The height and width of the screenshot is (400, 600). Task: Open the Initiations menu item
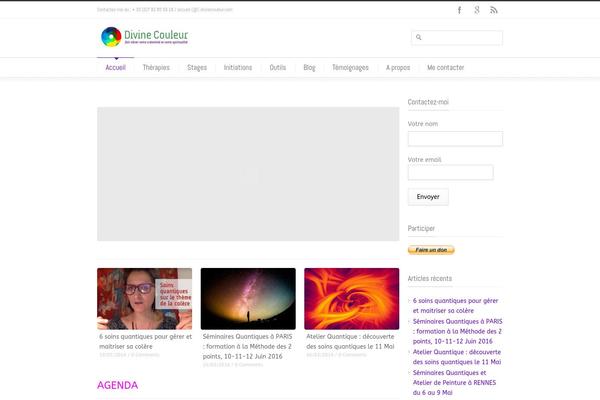(238, 68)
